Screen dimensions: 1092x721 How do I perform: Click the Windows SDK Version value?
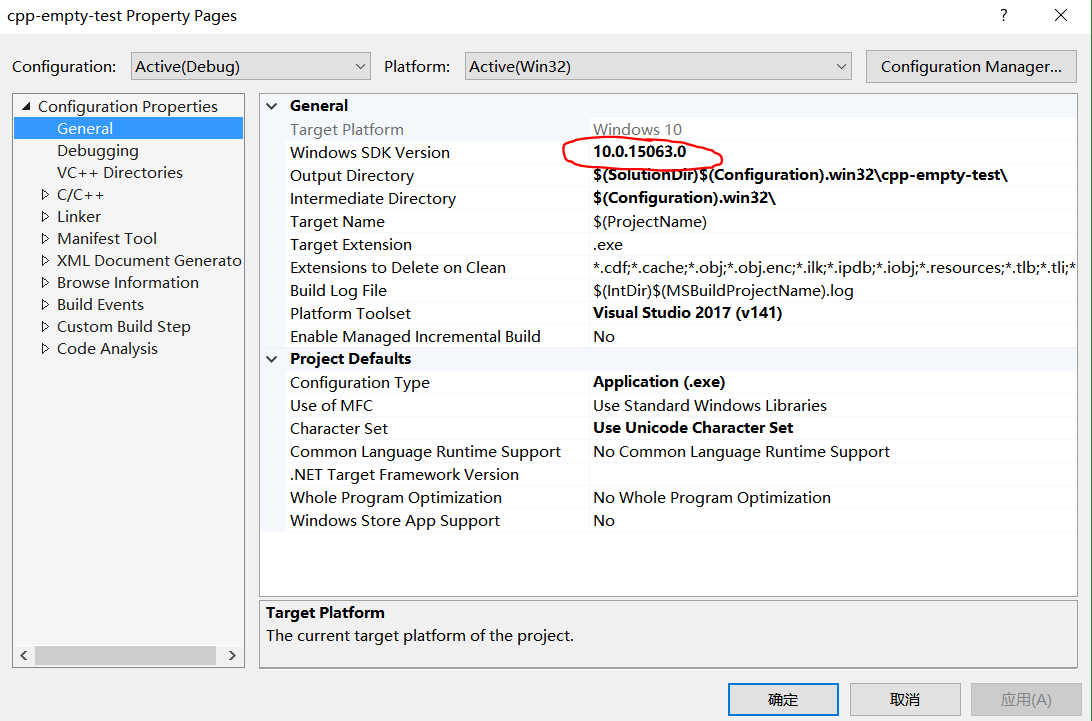(640, 153)
